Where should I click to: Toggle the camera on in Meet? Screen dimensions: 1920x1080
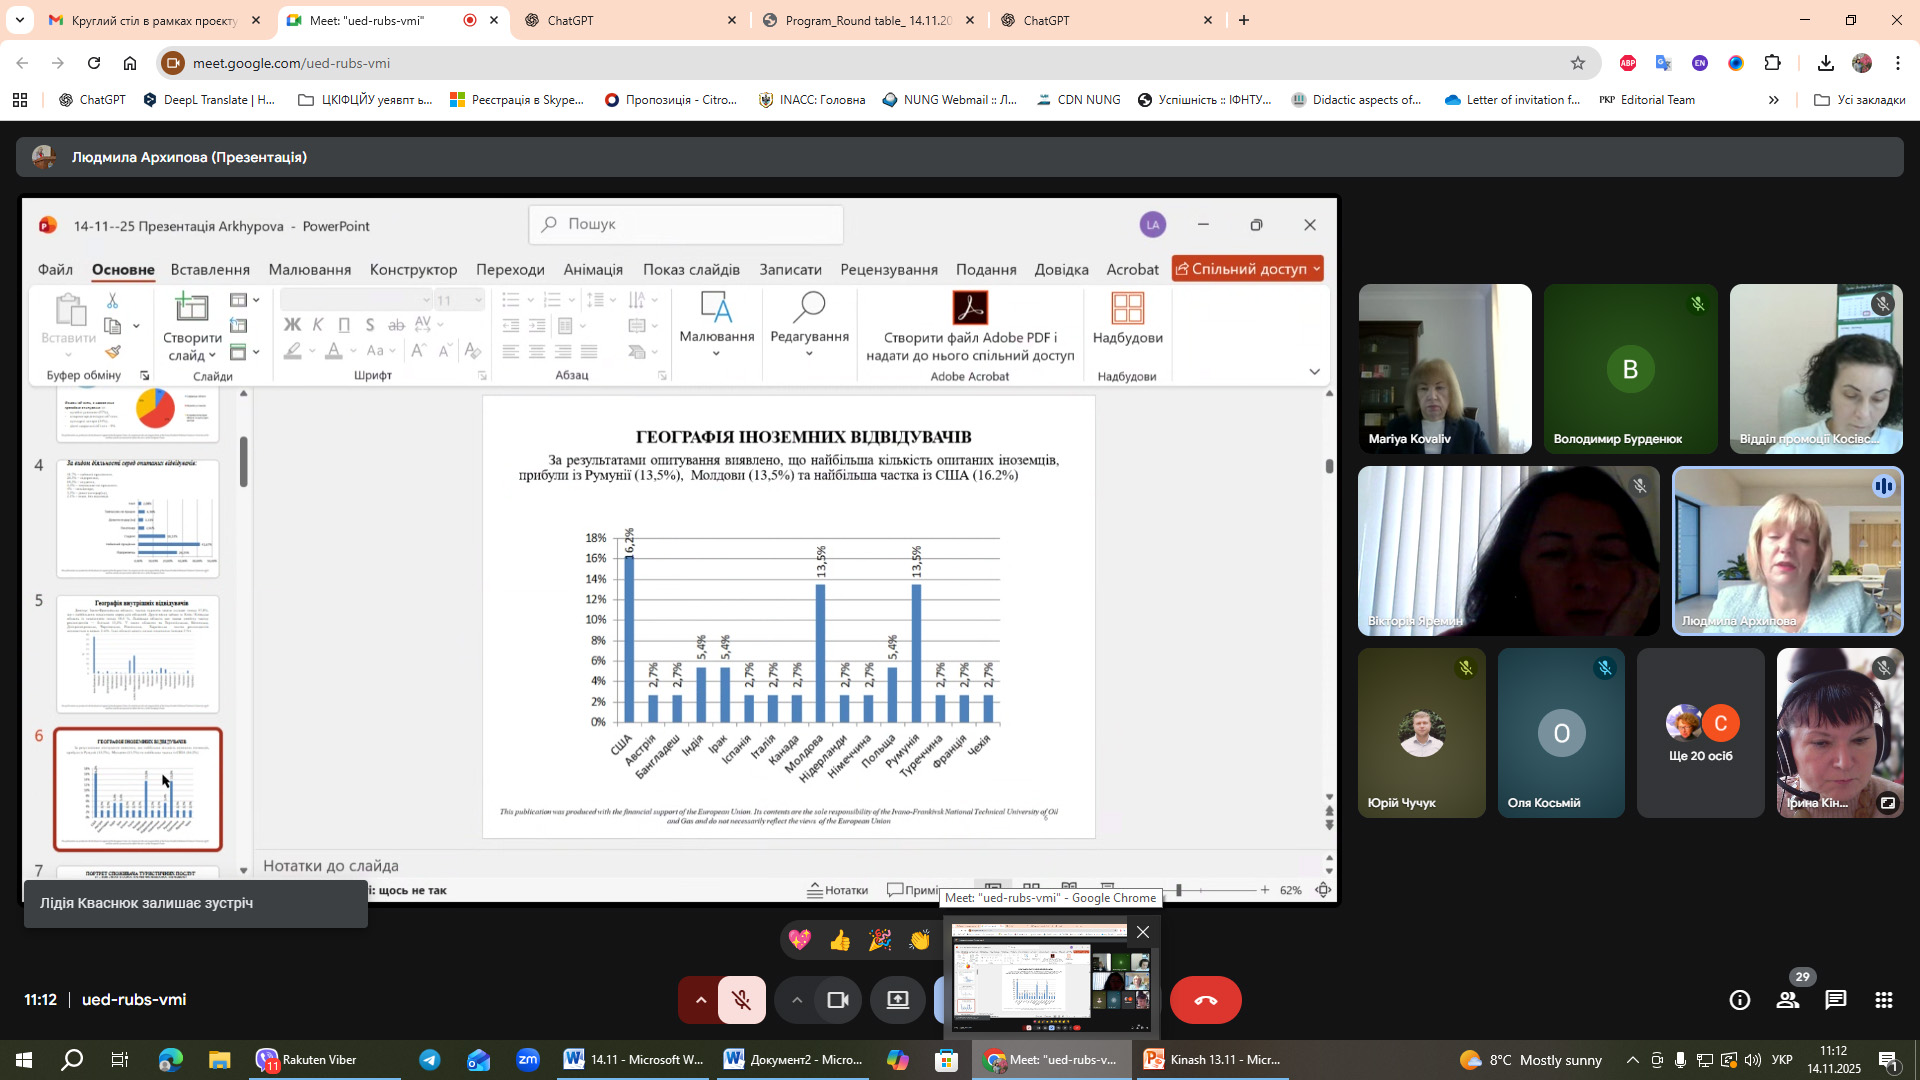[x=838, y=1000]
